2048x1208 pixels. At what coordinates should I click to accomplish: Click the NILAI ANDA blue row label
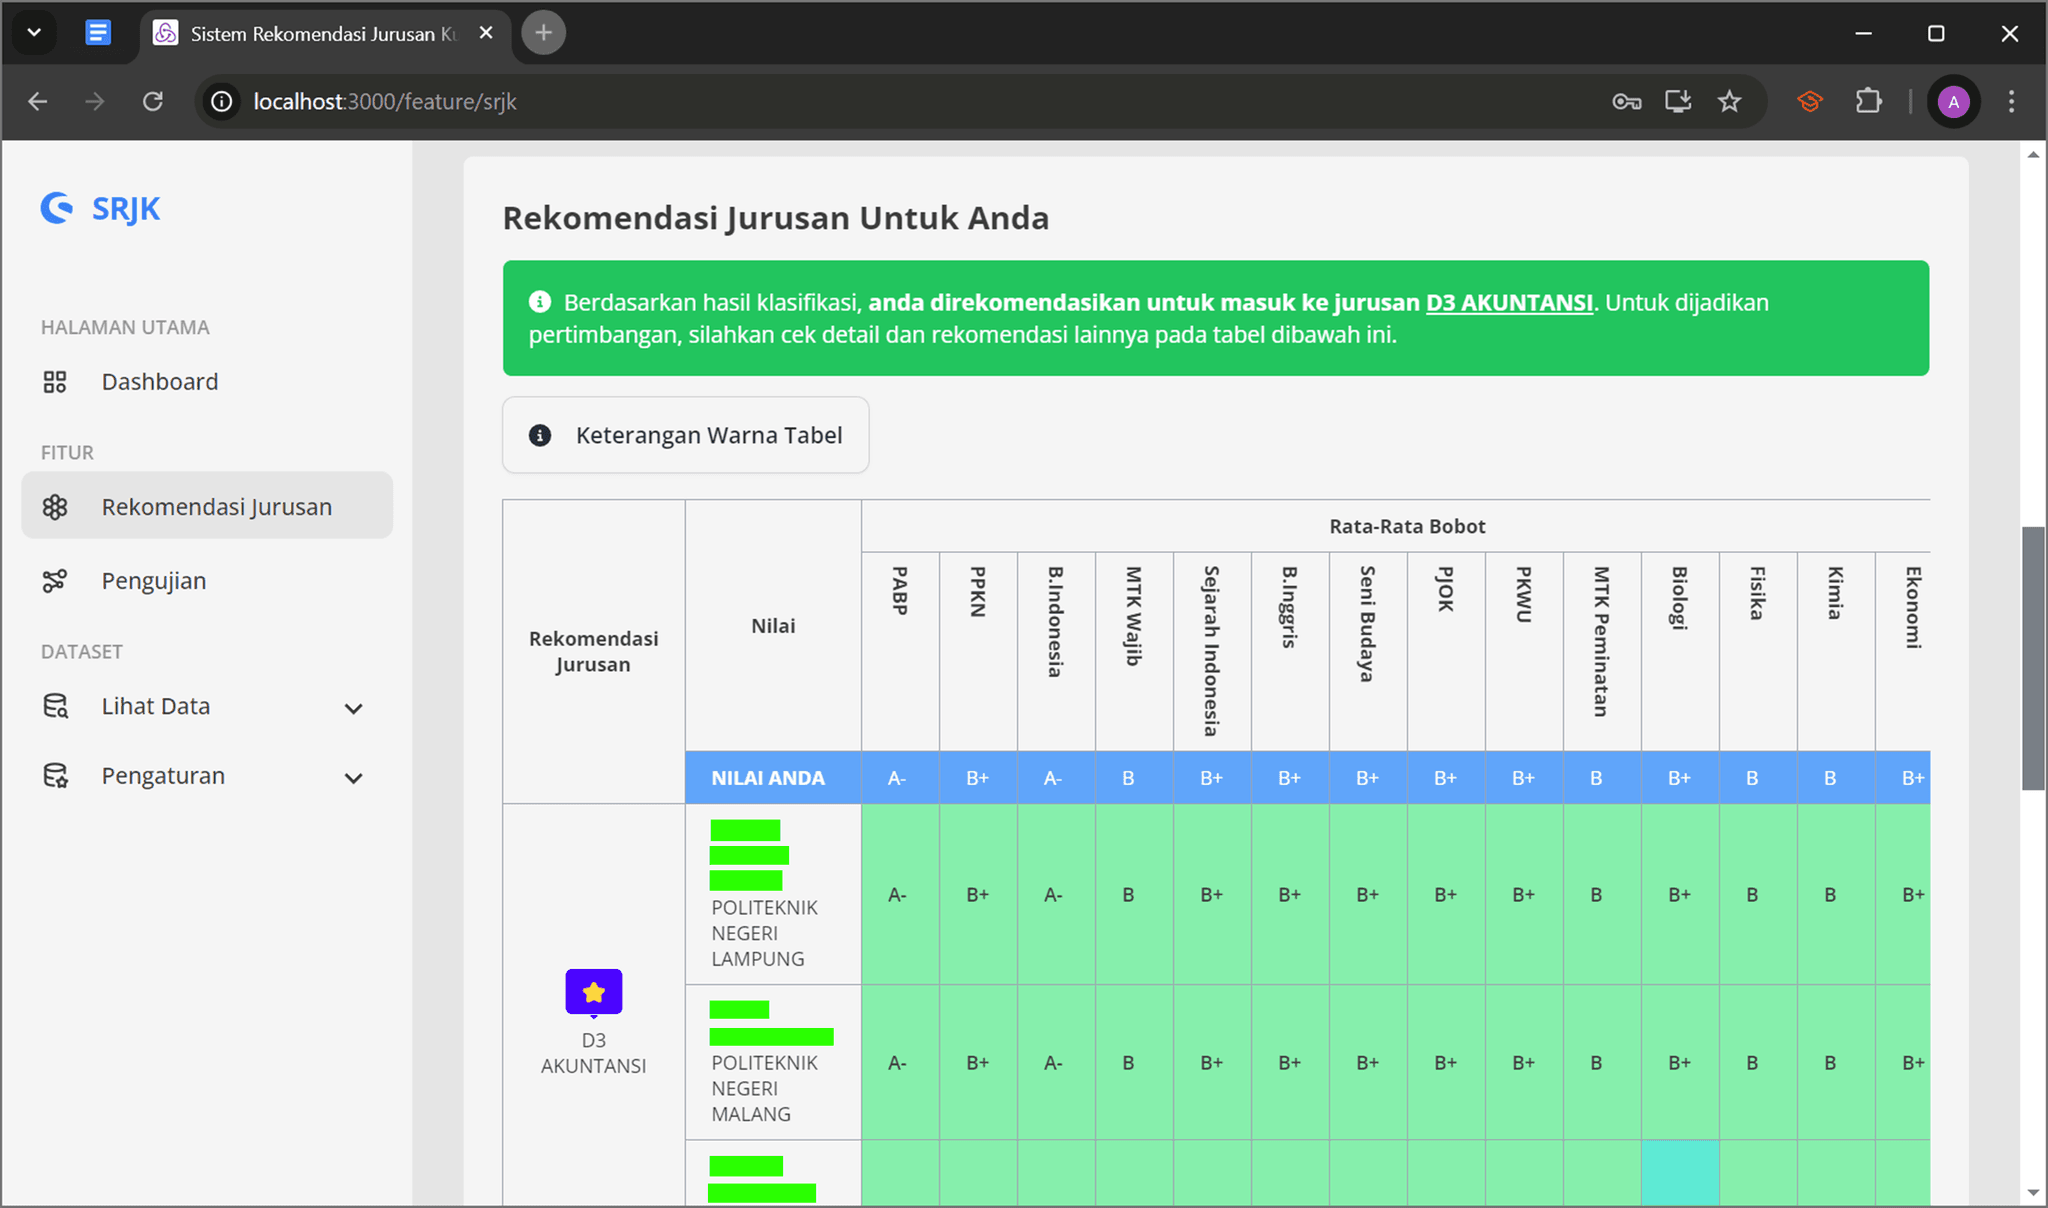pyautogui.click(x=773, y=778)
